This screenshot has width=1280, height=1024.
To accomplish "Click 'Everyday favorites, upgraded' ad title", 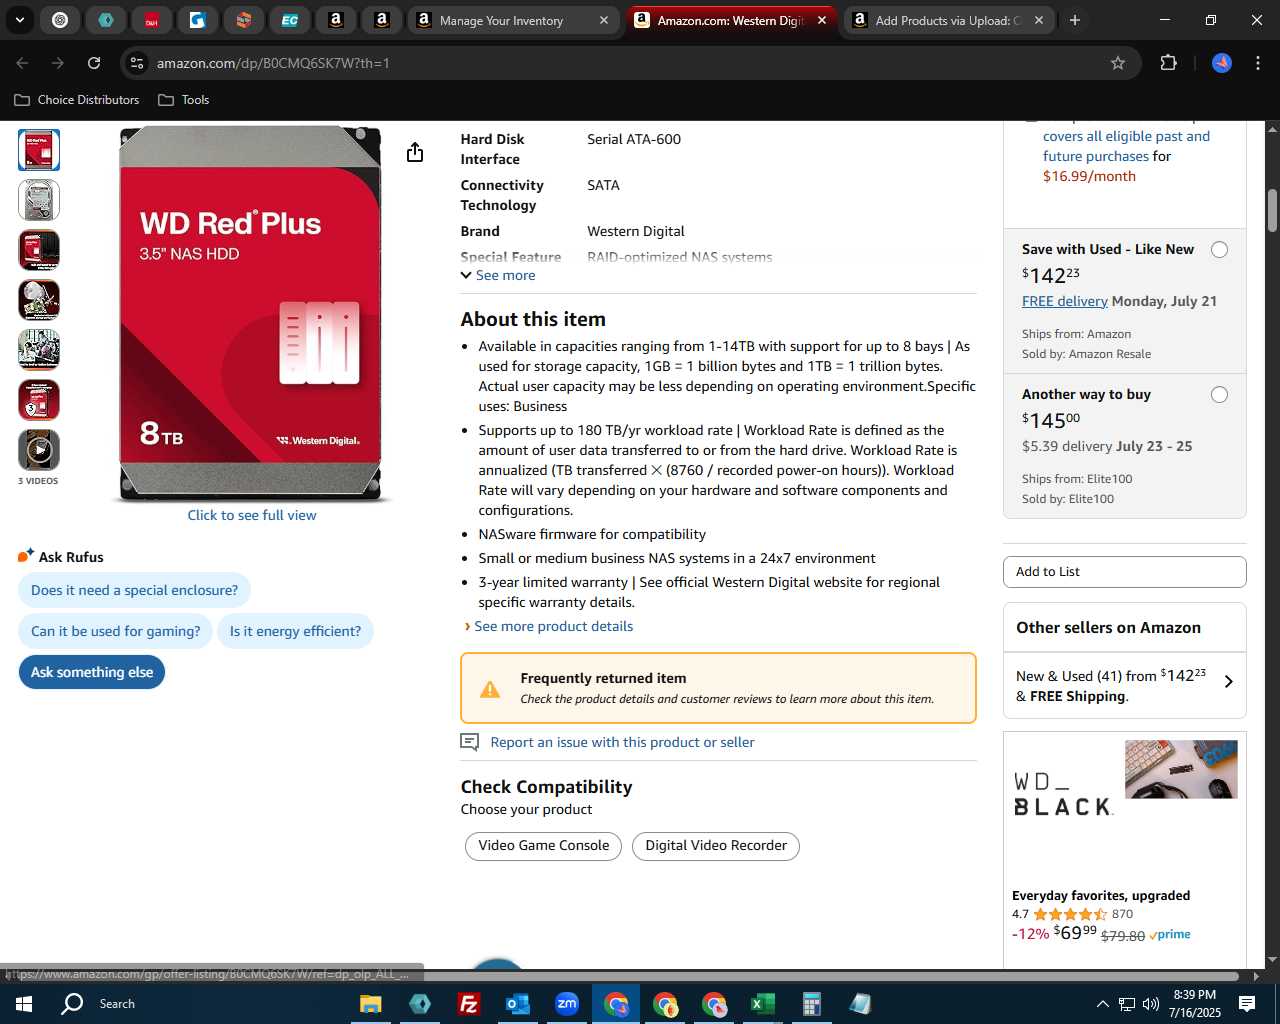I will tap(1100, 896).
